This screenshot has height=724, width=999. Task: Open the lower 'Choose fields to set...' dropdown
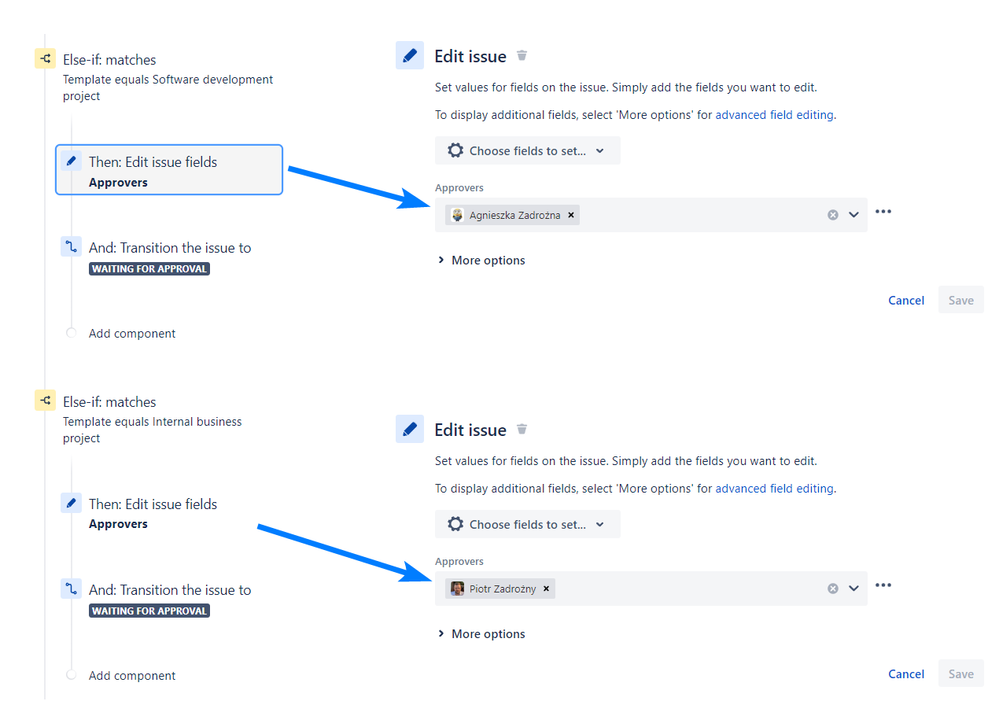(x=527, y=525)
